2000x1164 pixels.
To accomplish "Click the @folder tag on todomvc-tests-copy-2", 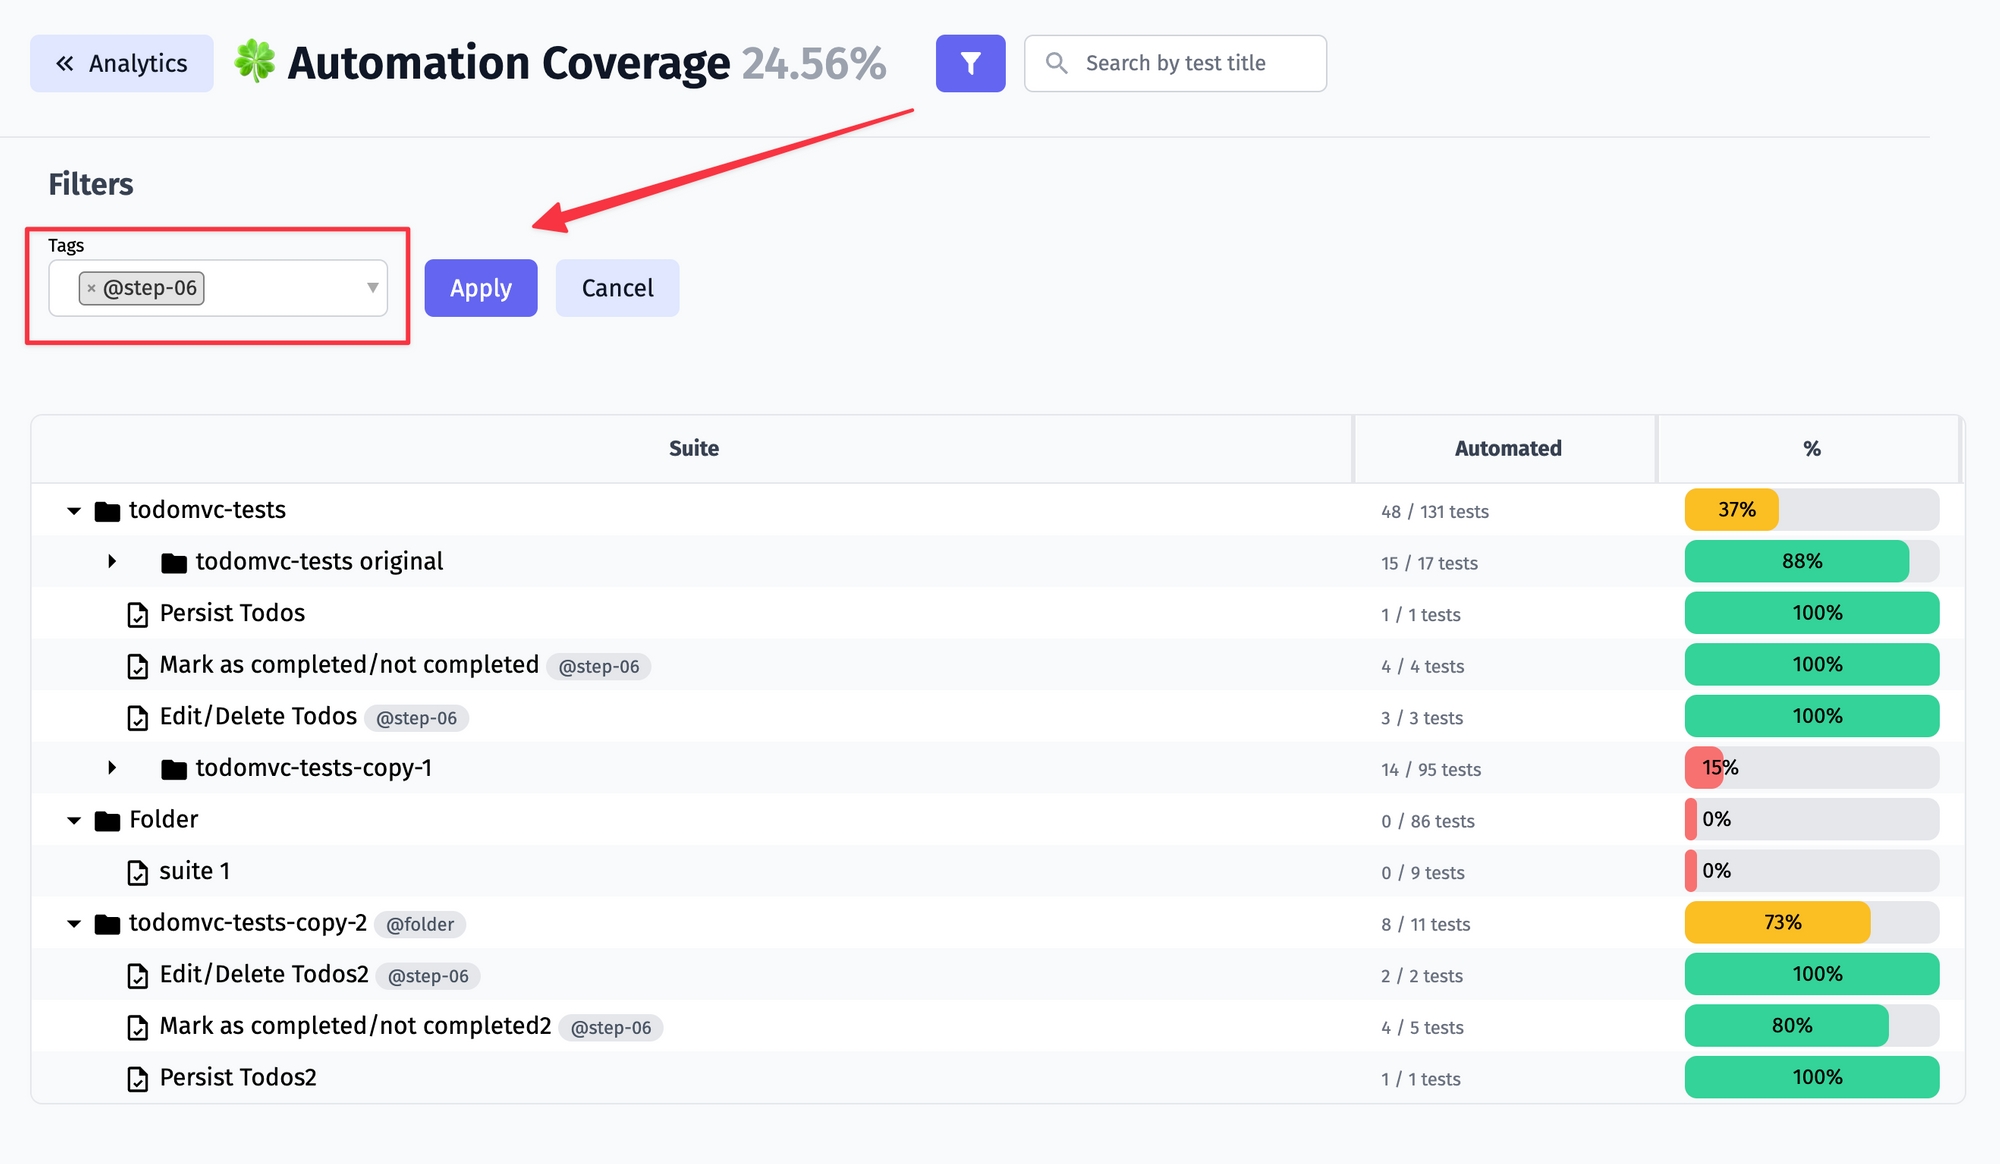I will pos(420,924).
